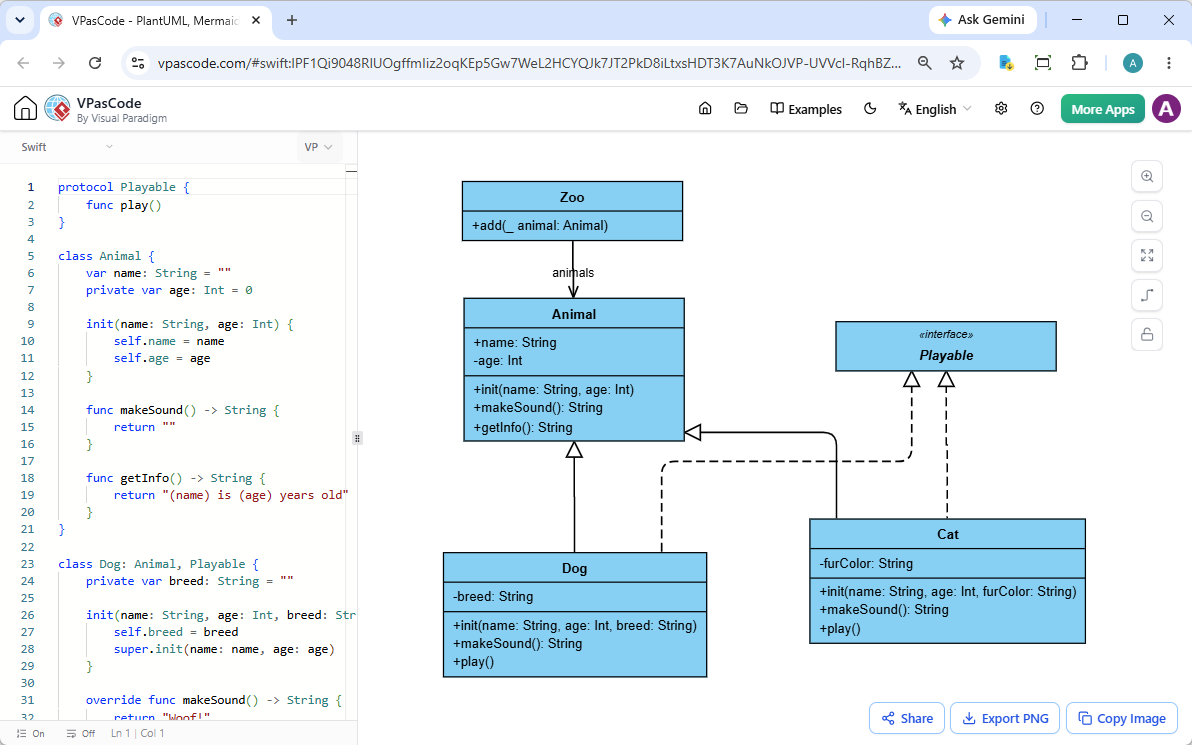
Task: Click zoom in icon on diagram
Action: (x=1146, y=176)
